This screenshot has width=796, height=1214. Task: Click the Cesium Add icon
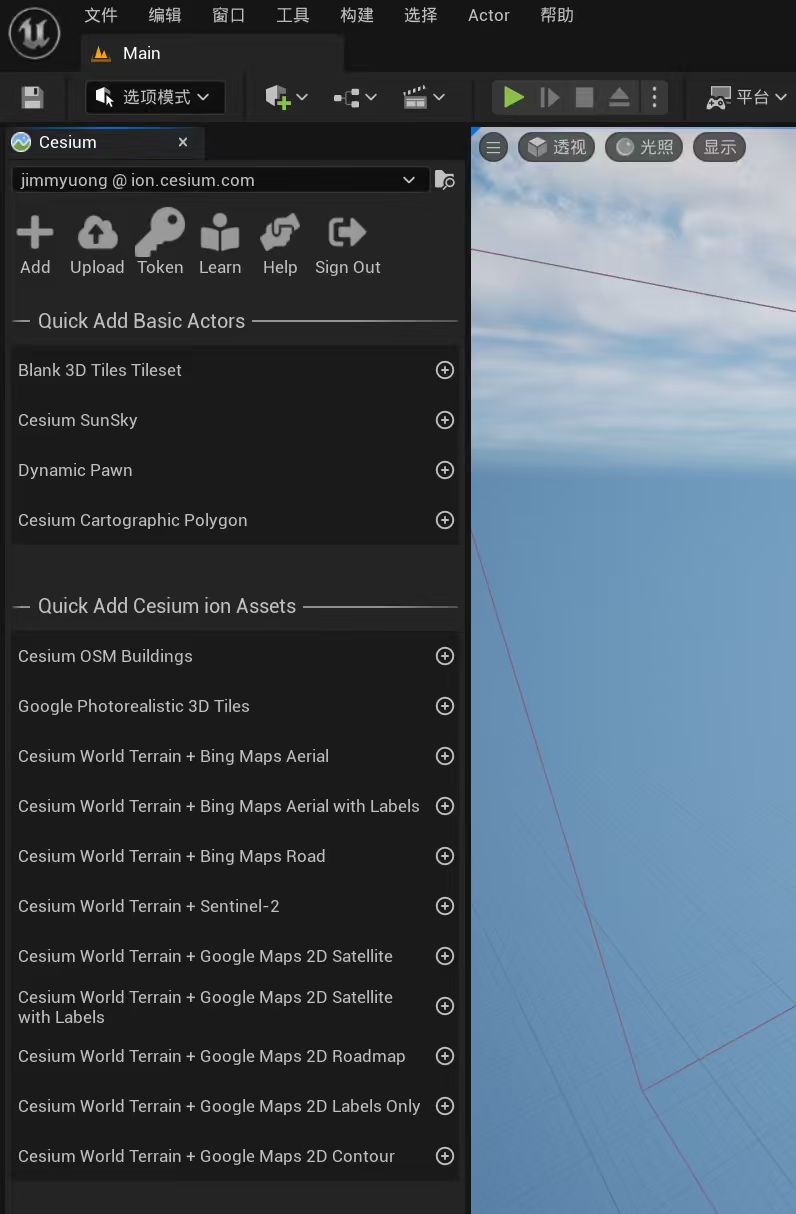point(35,234)
